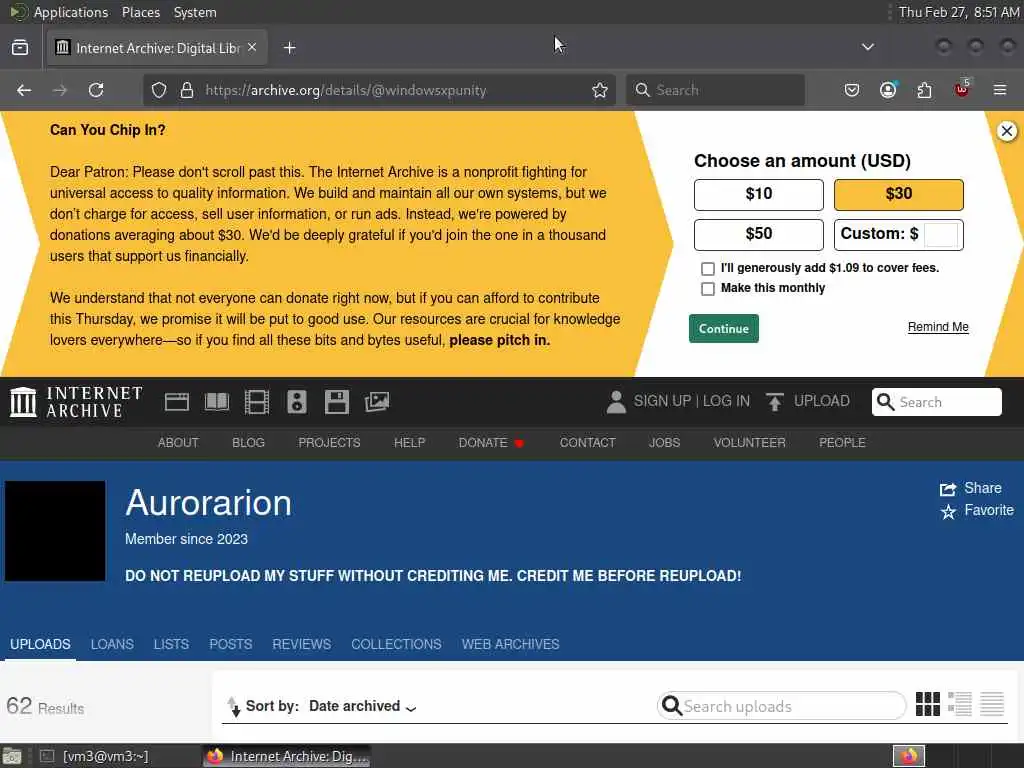Image resolution: width=1024 pixels, height=768 pixels.
Task: Open the BLOG nav link
Action: click(248, 443)
